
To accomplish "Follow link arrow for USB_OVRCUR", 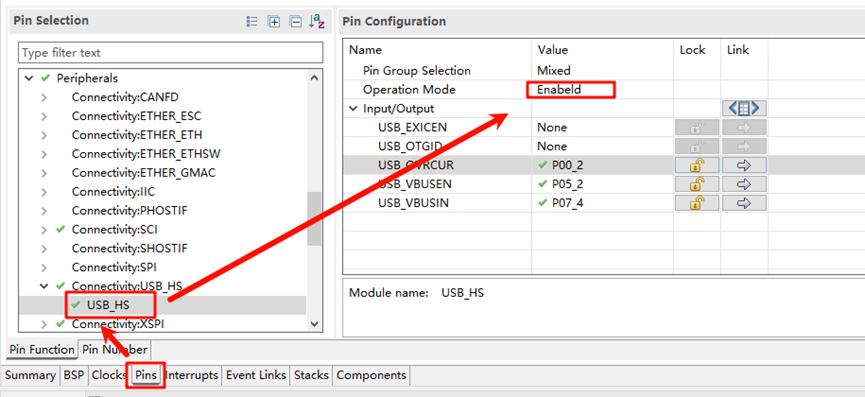I will tap(744, 165).
